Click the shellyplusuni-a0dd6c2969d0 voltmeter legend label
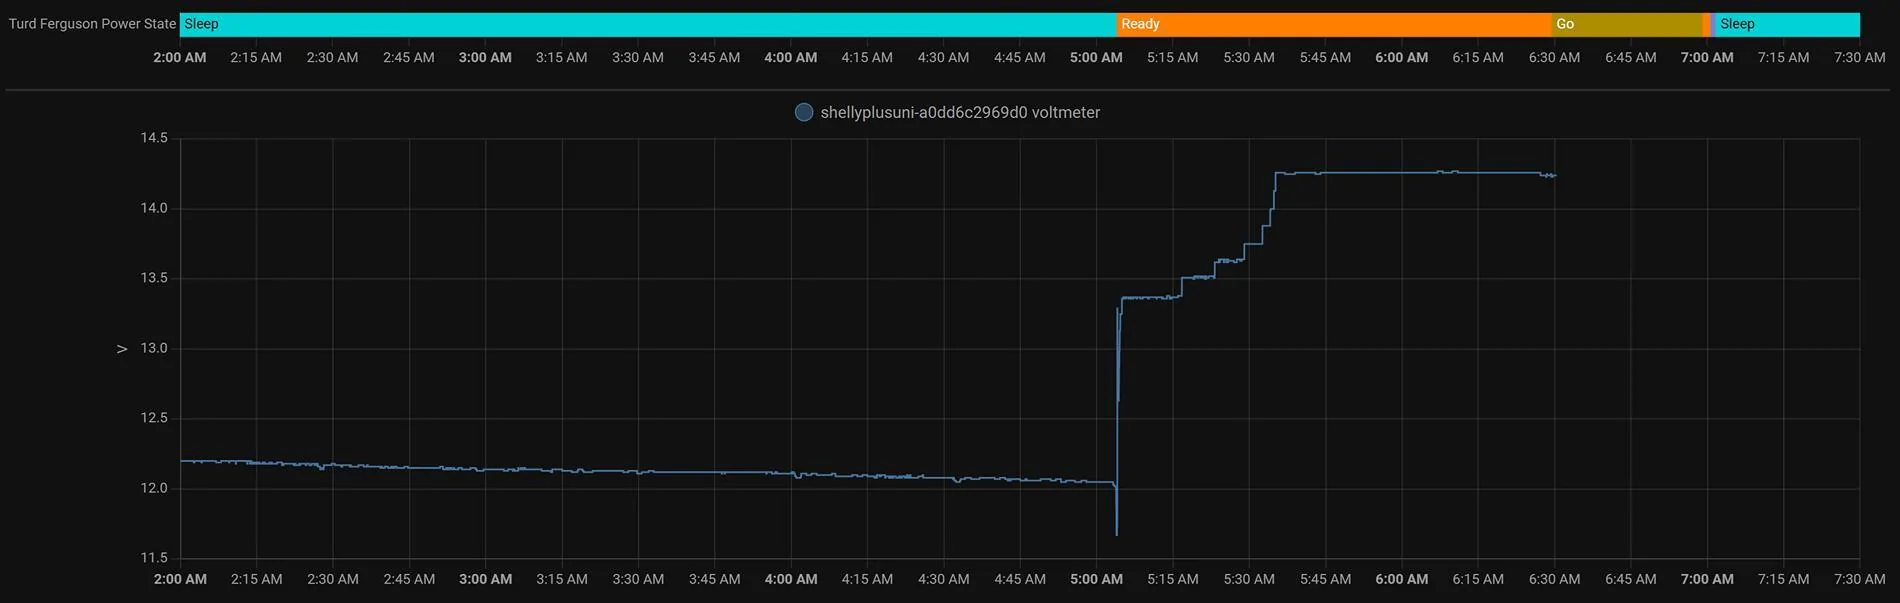 [960, 112]
